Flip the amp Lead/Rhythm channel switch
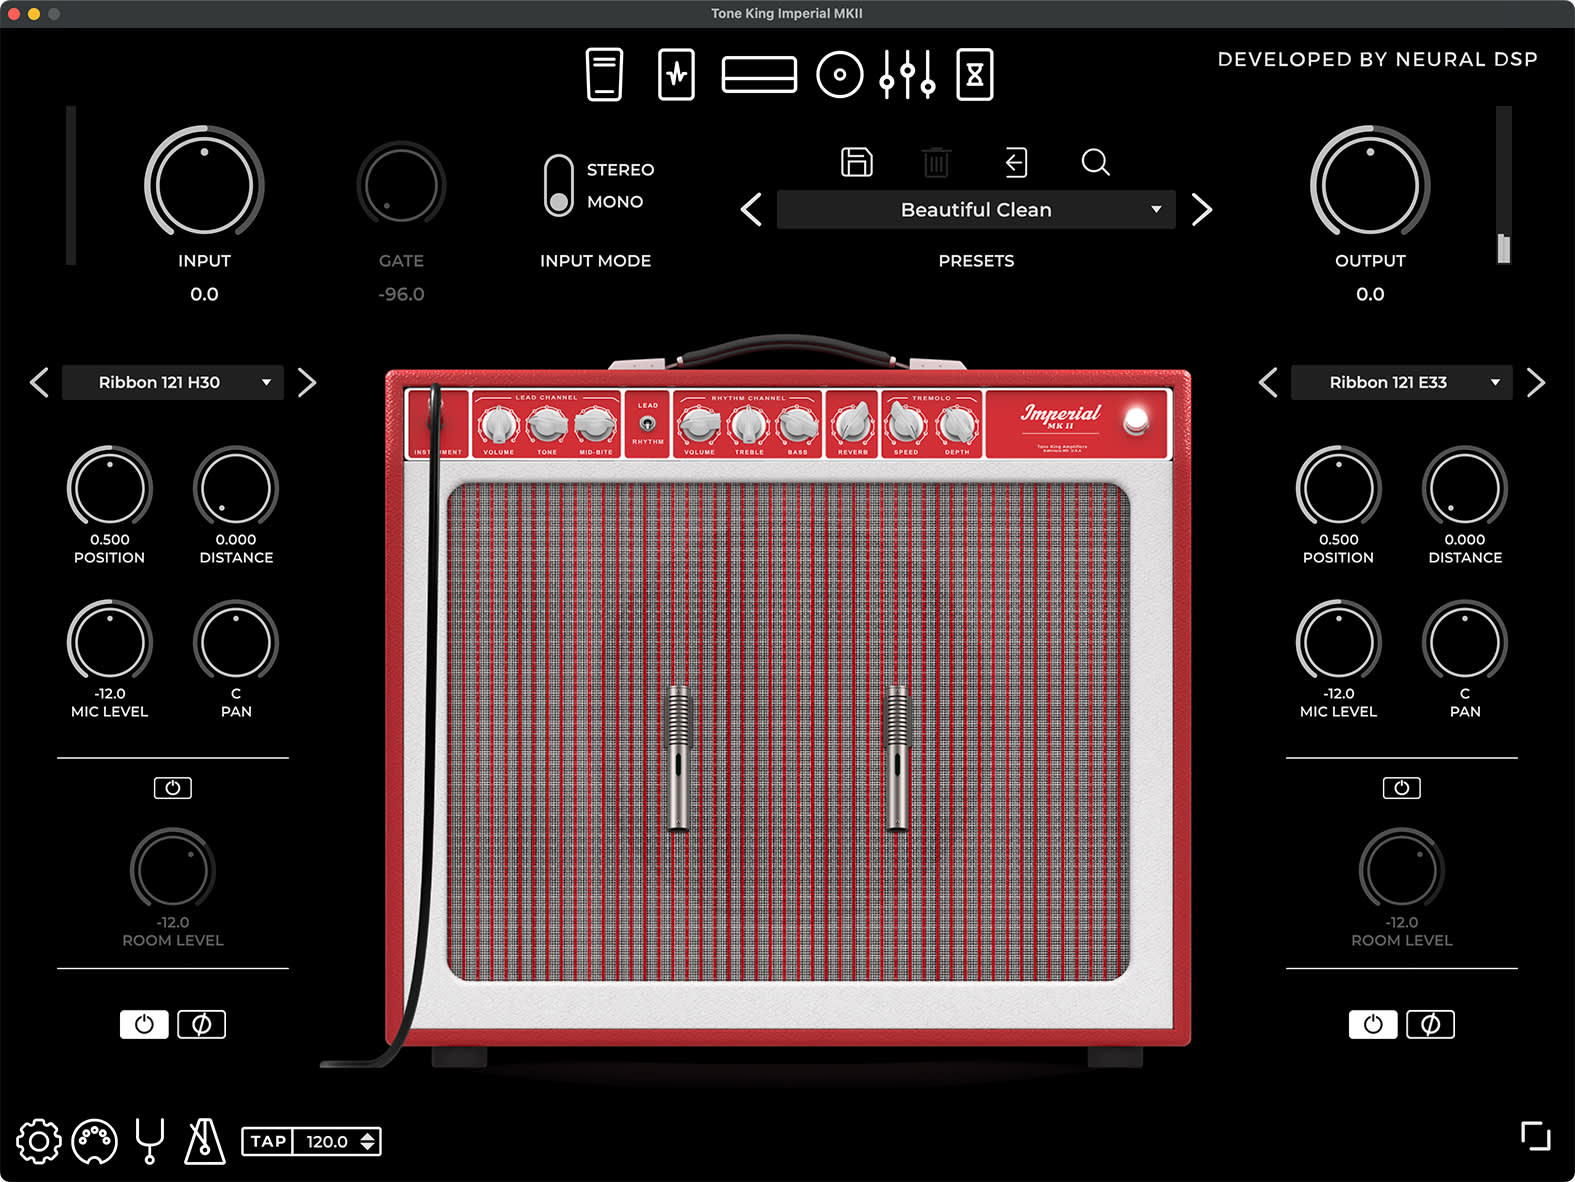Image resolution: width=1575 pixels, height=1182 pixels. click(647, 423)
